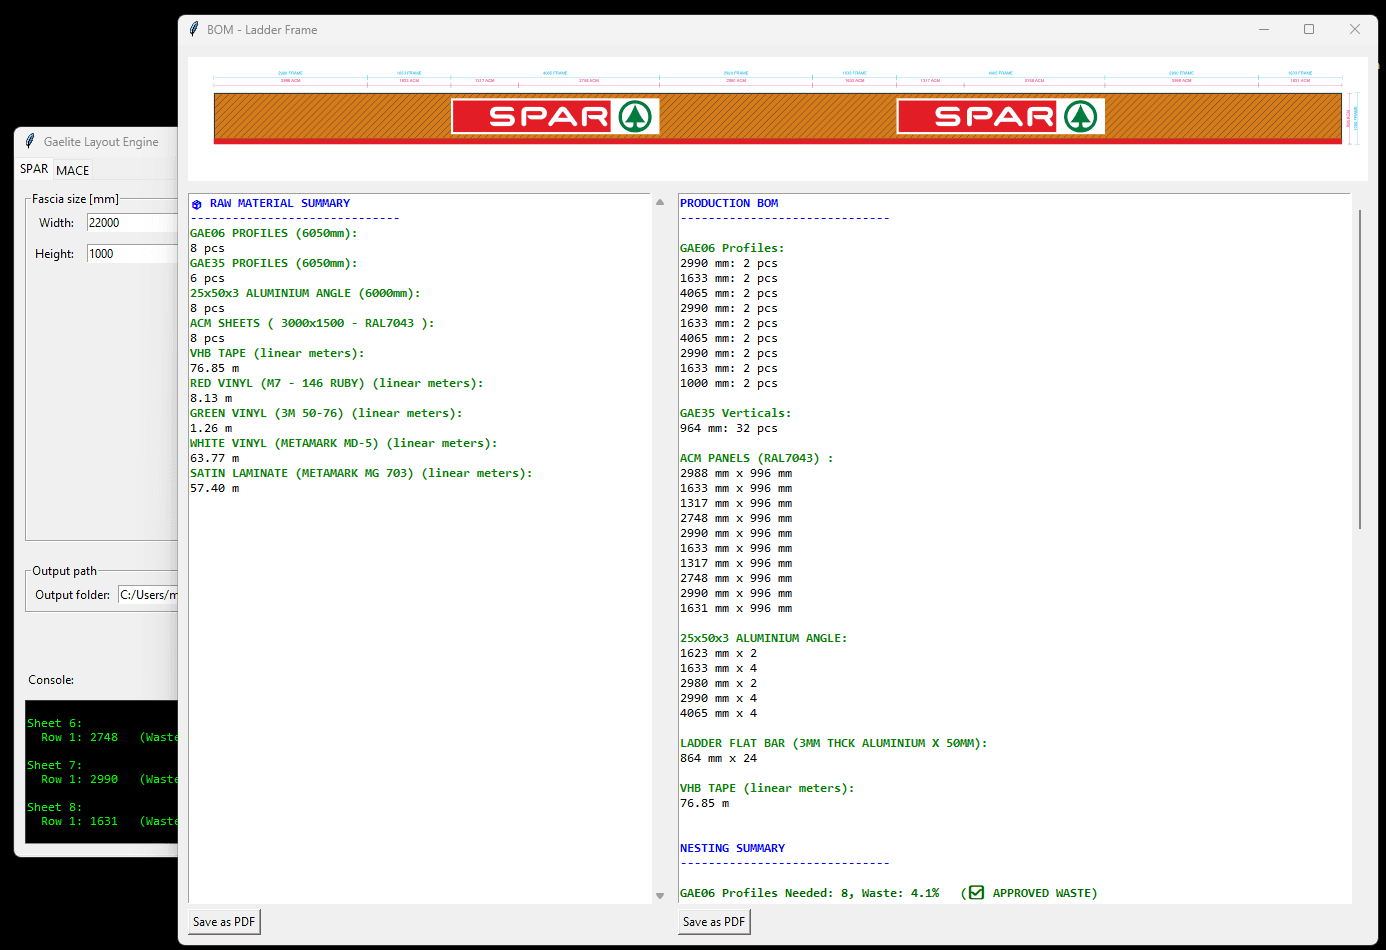Click the '57.40 m' satin laminate value
The image size is (1386, 950).
point(215,488)
